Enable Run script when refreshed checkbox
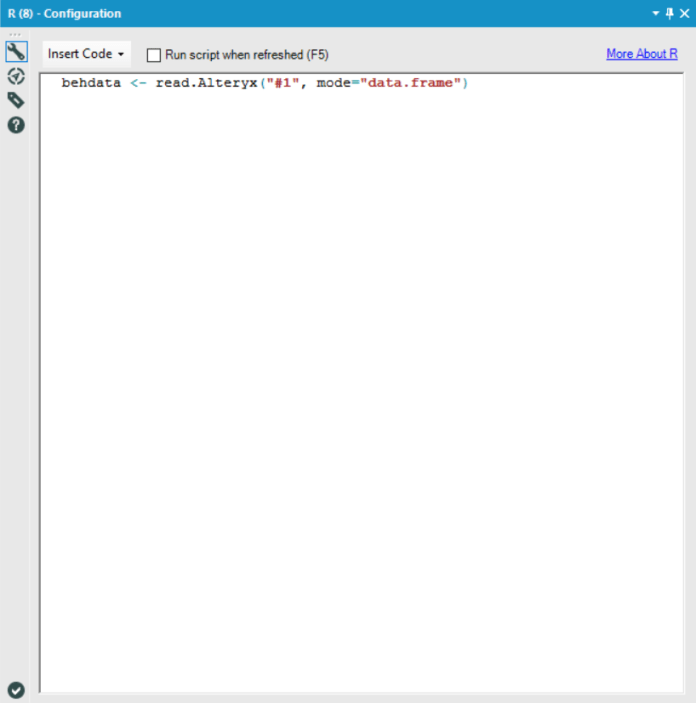696x703 pixels. coord(154,55)
